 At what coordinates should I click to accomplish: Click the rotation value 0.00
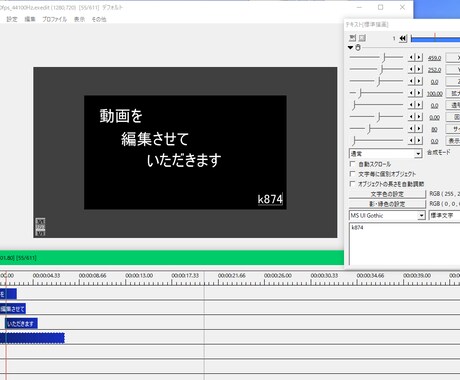click(x=434, y=118)
